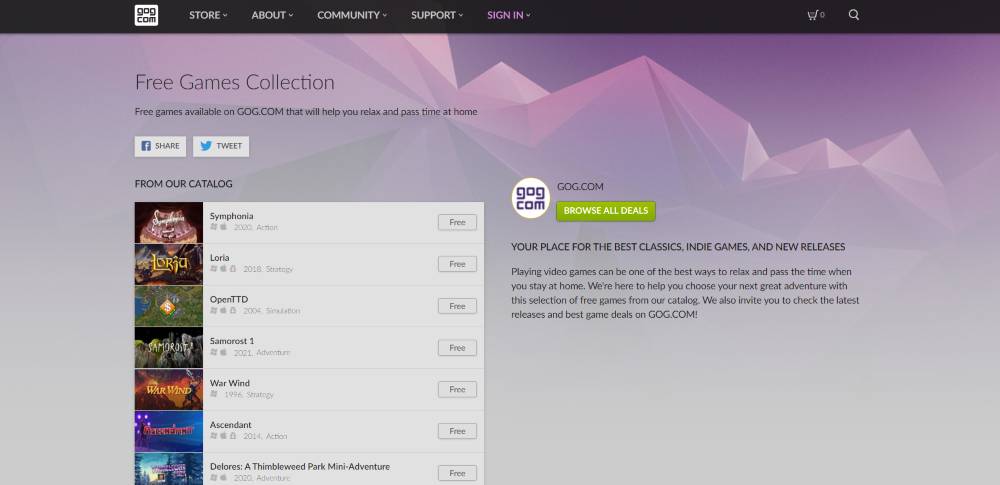Open the Loria game thumbnail
Viewport: 1000px width, 485px height.
[x=168, y=264]
